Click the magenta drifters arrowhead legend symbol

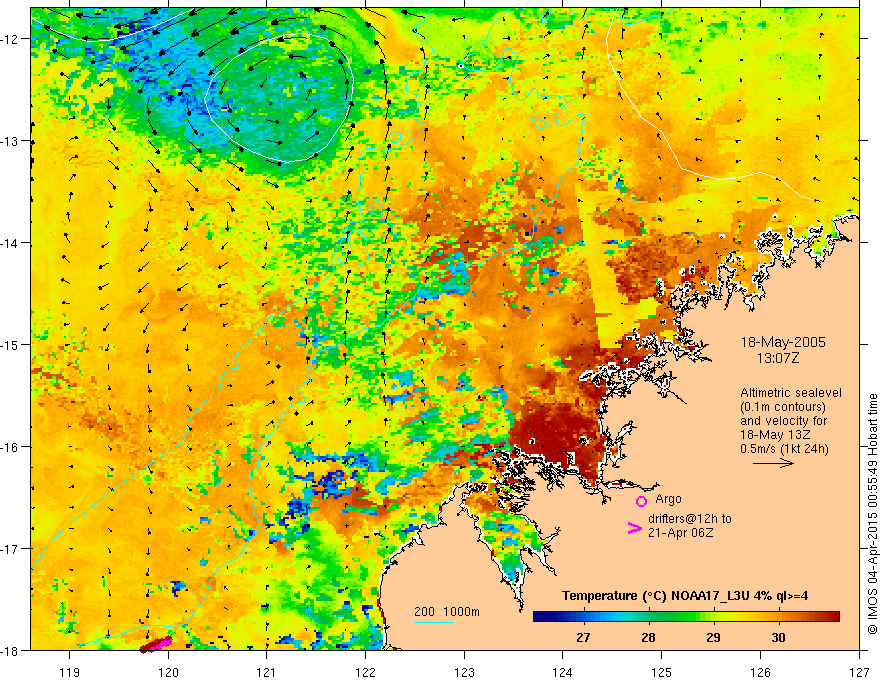634,528
